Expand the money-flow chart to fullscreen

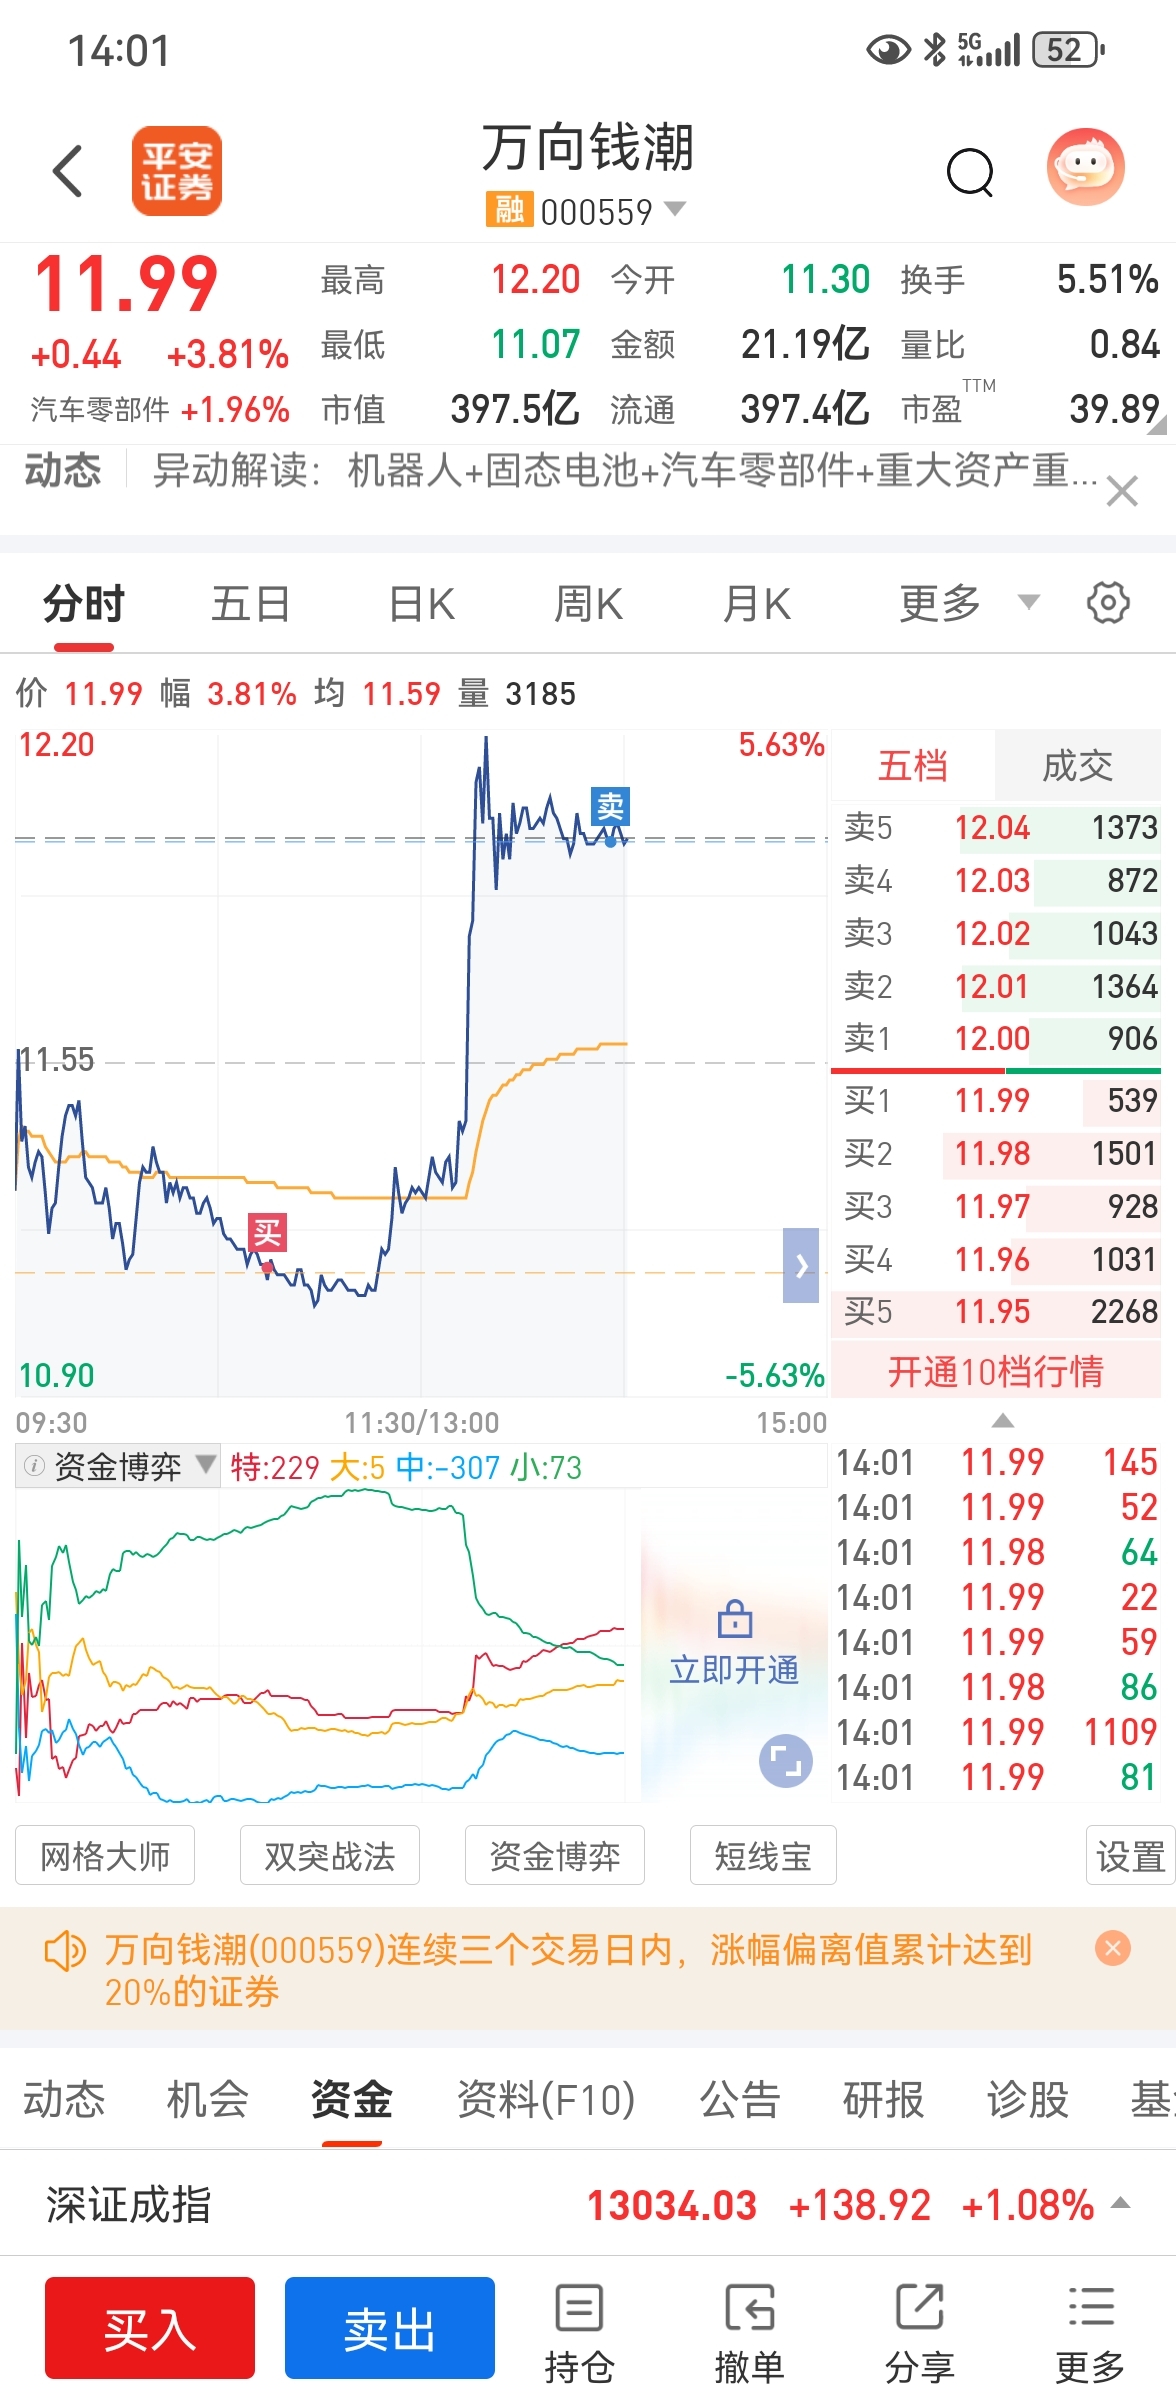pos(786,1761)
